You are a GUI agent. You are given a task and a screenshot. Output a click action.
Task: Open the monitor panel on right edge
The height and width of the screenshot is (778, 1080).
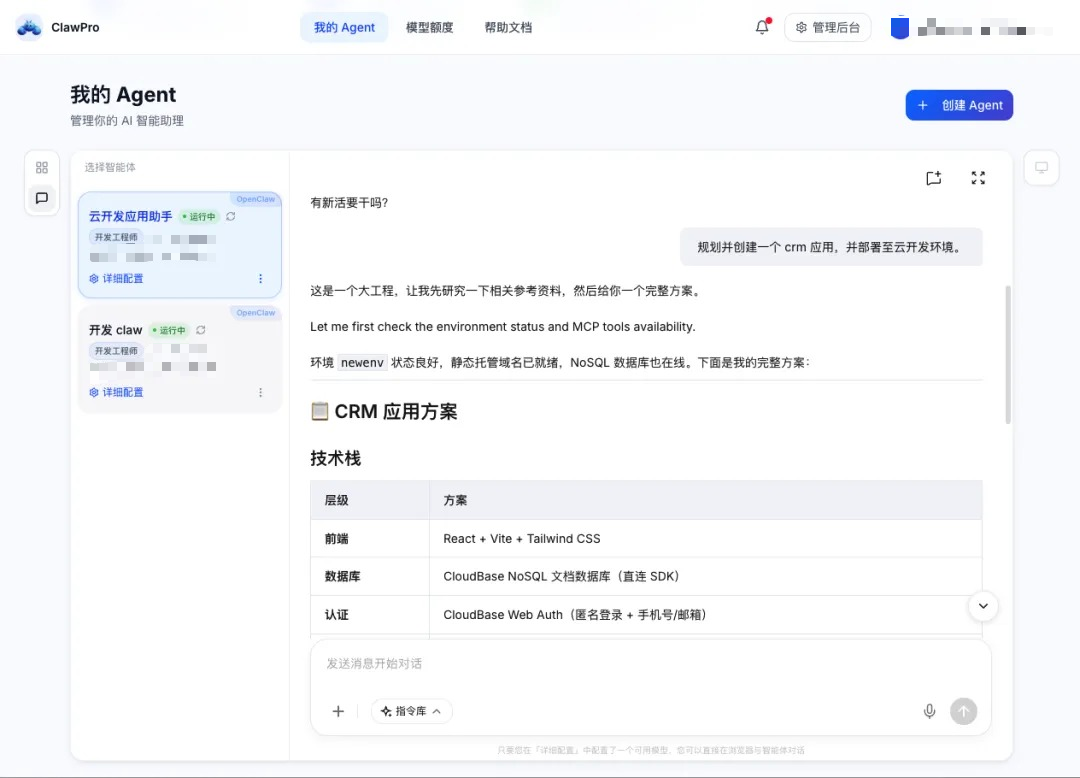coord(1041,167)
